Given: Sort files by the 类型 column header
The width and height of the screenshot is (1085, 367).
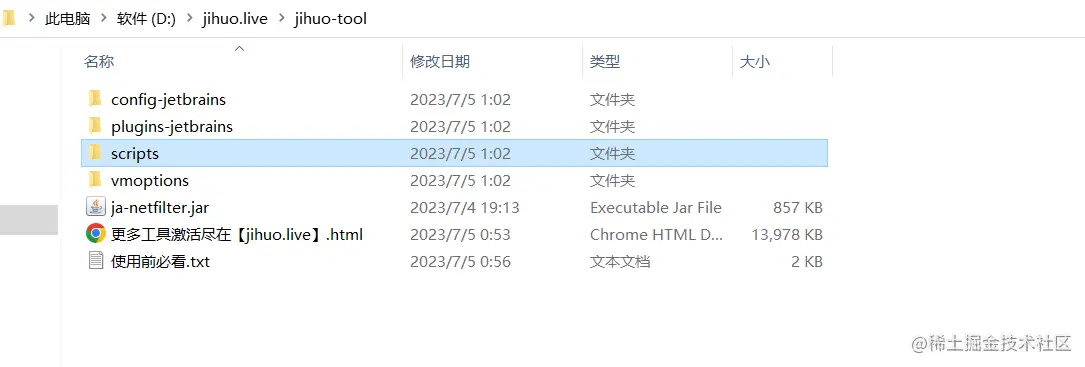Looking at the screenshot, I should [605, 62].
